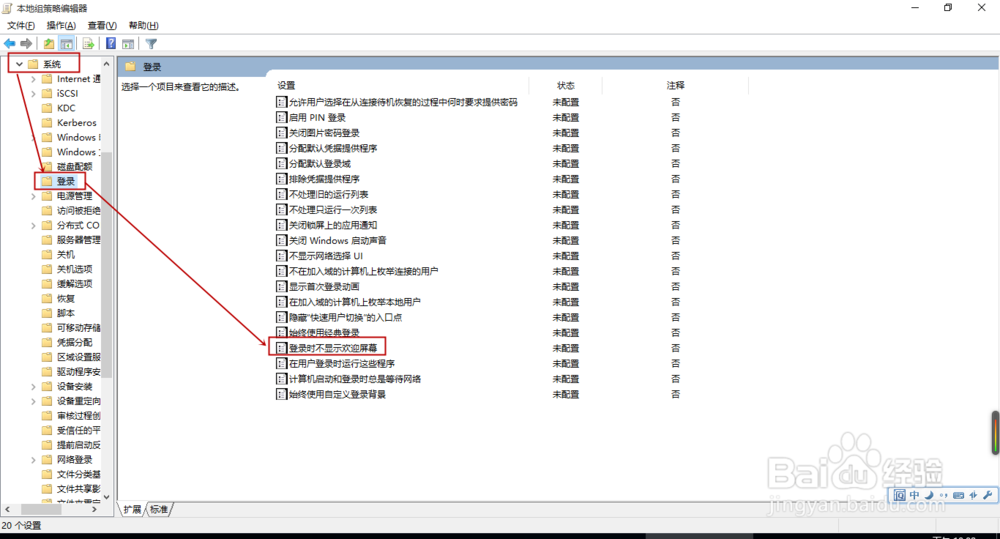The height and width of the screenshot is (539, 1000).
Task: Expand the 设备重定向 tree node
Action: [33, 401]
